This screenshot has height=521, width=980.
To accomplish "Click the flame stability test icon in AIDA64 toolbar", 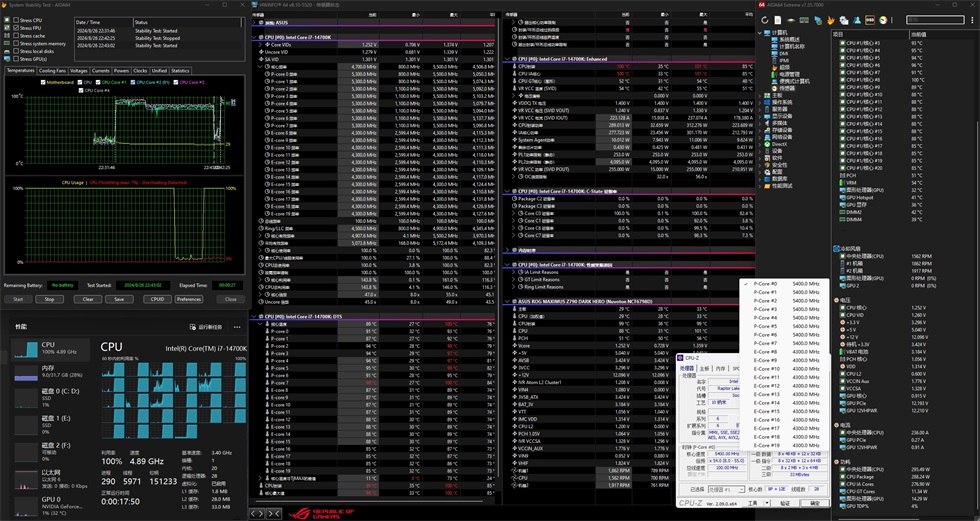I will click(831, 20).
